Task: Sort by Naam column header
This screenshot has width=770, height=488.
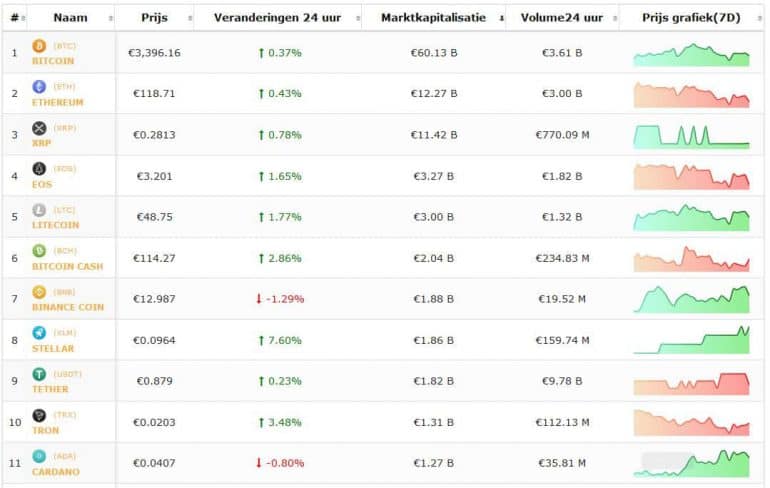Action: pos(70,17)
